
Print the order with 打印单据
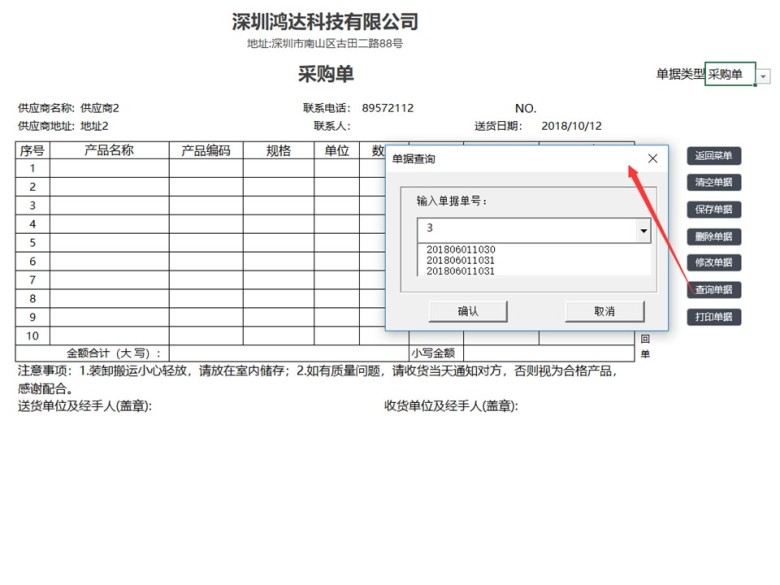pos(714,317)
